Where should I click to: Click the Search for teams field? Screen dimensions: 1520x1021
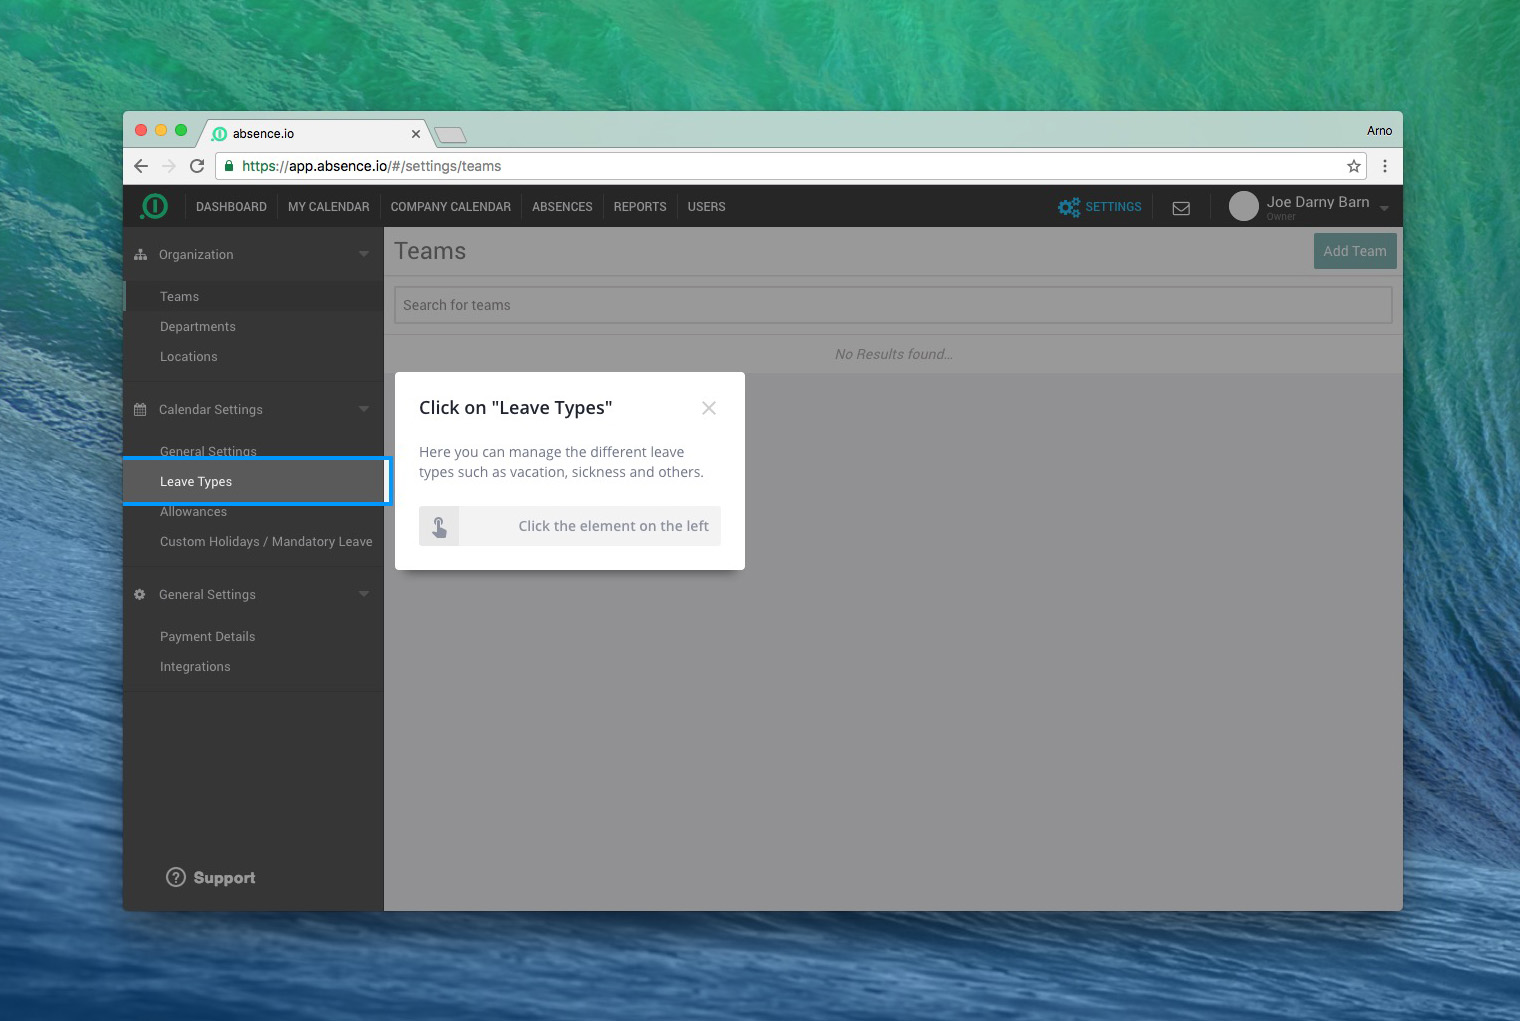pos(892,305)
